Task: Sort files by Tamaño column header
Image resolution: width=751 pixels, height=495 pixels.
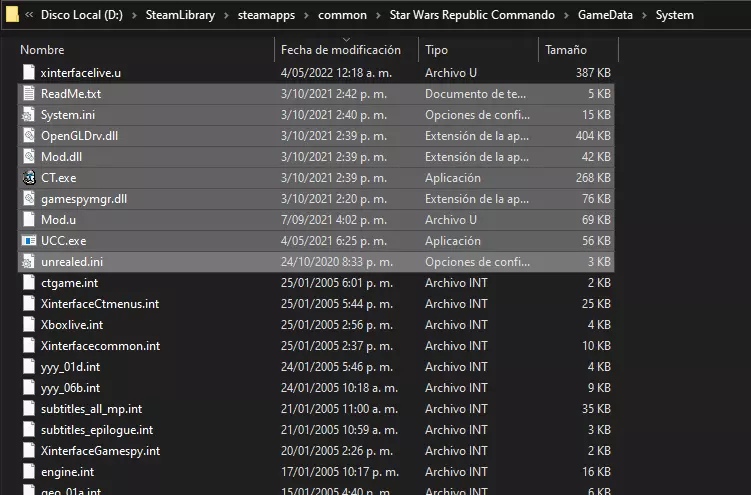Action: [x=566, y=50]
